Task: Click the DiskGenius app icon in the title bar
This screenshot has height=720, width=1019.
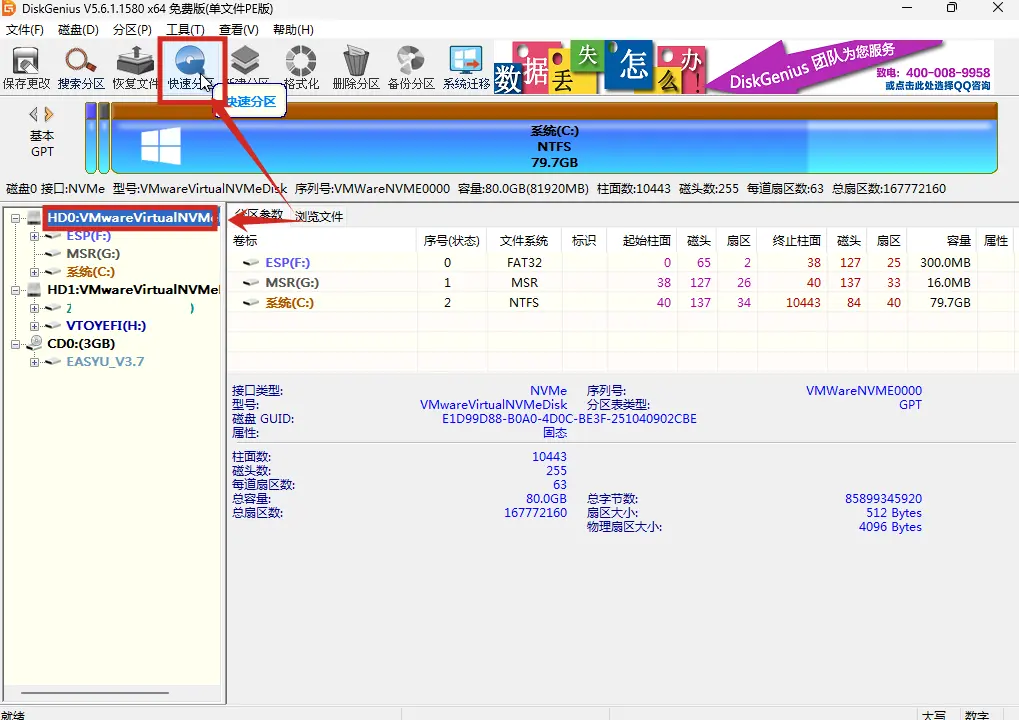Action: pos(9,8)
